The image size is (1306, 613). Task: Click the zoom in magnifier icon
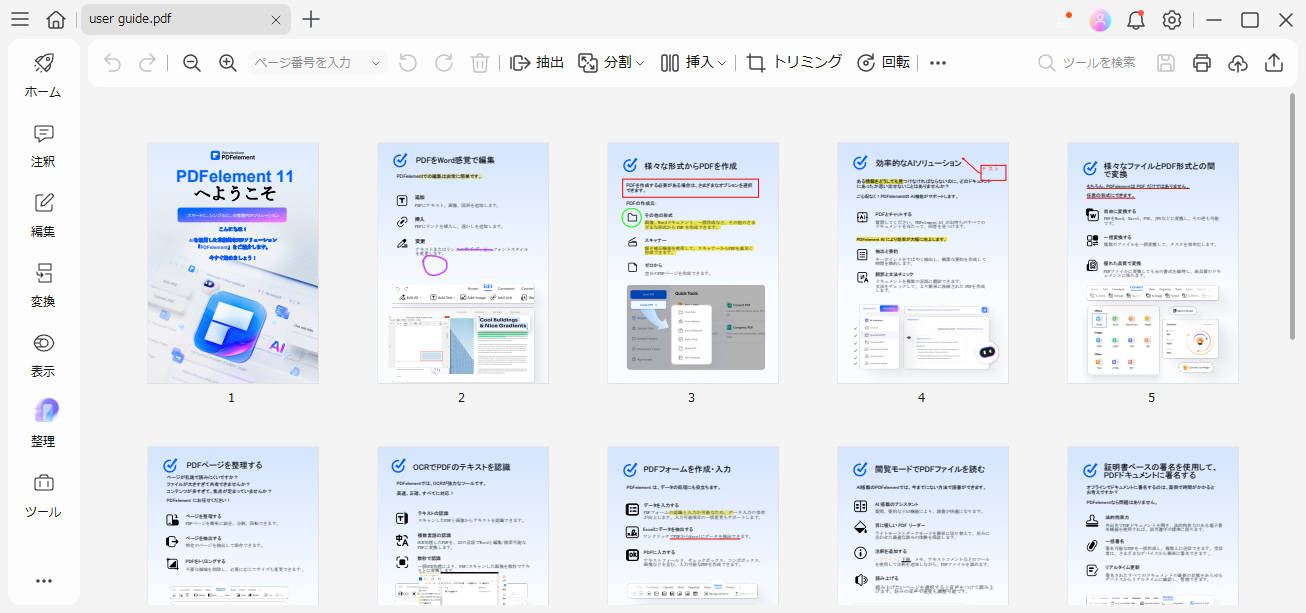coord(228,63)
